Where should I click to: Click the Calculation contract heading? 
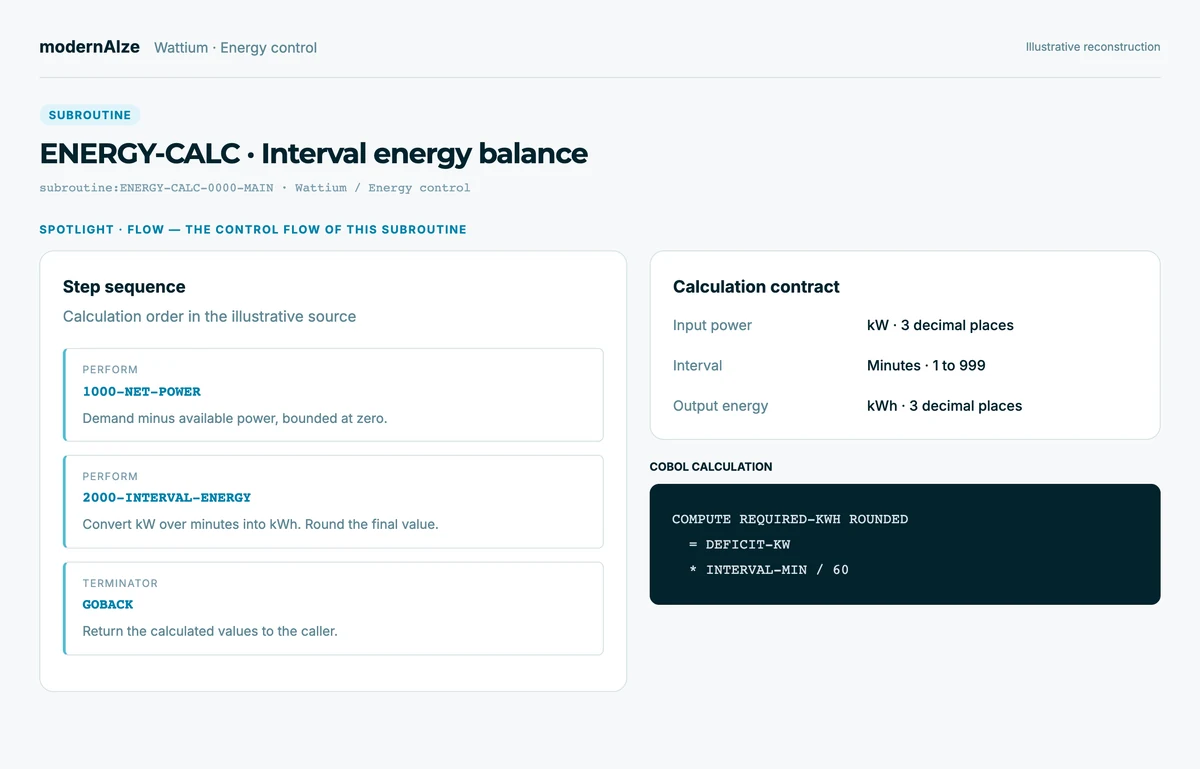pos(756,287)
